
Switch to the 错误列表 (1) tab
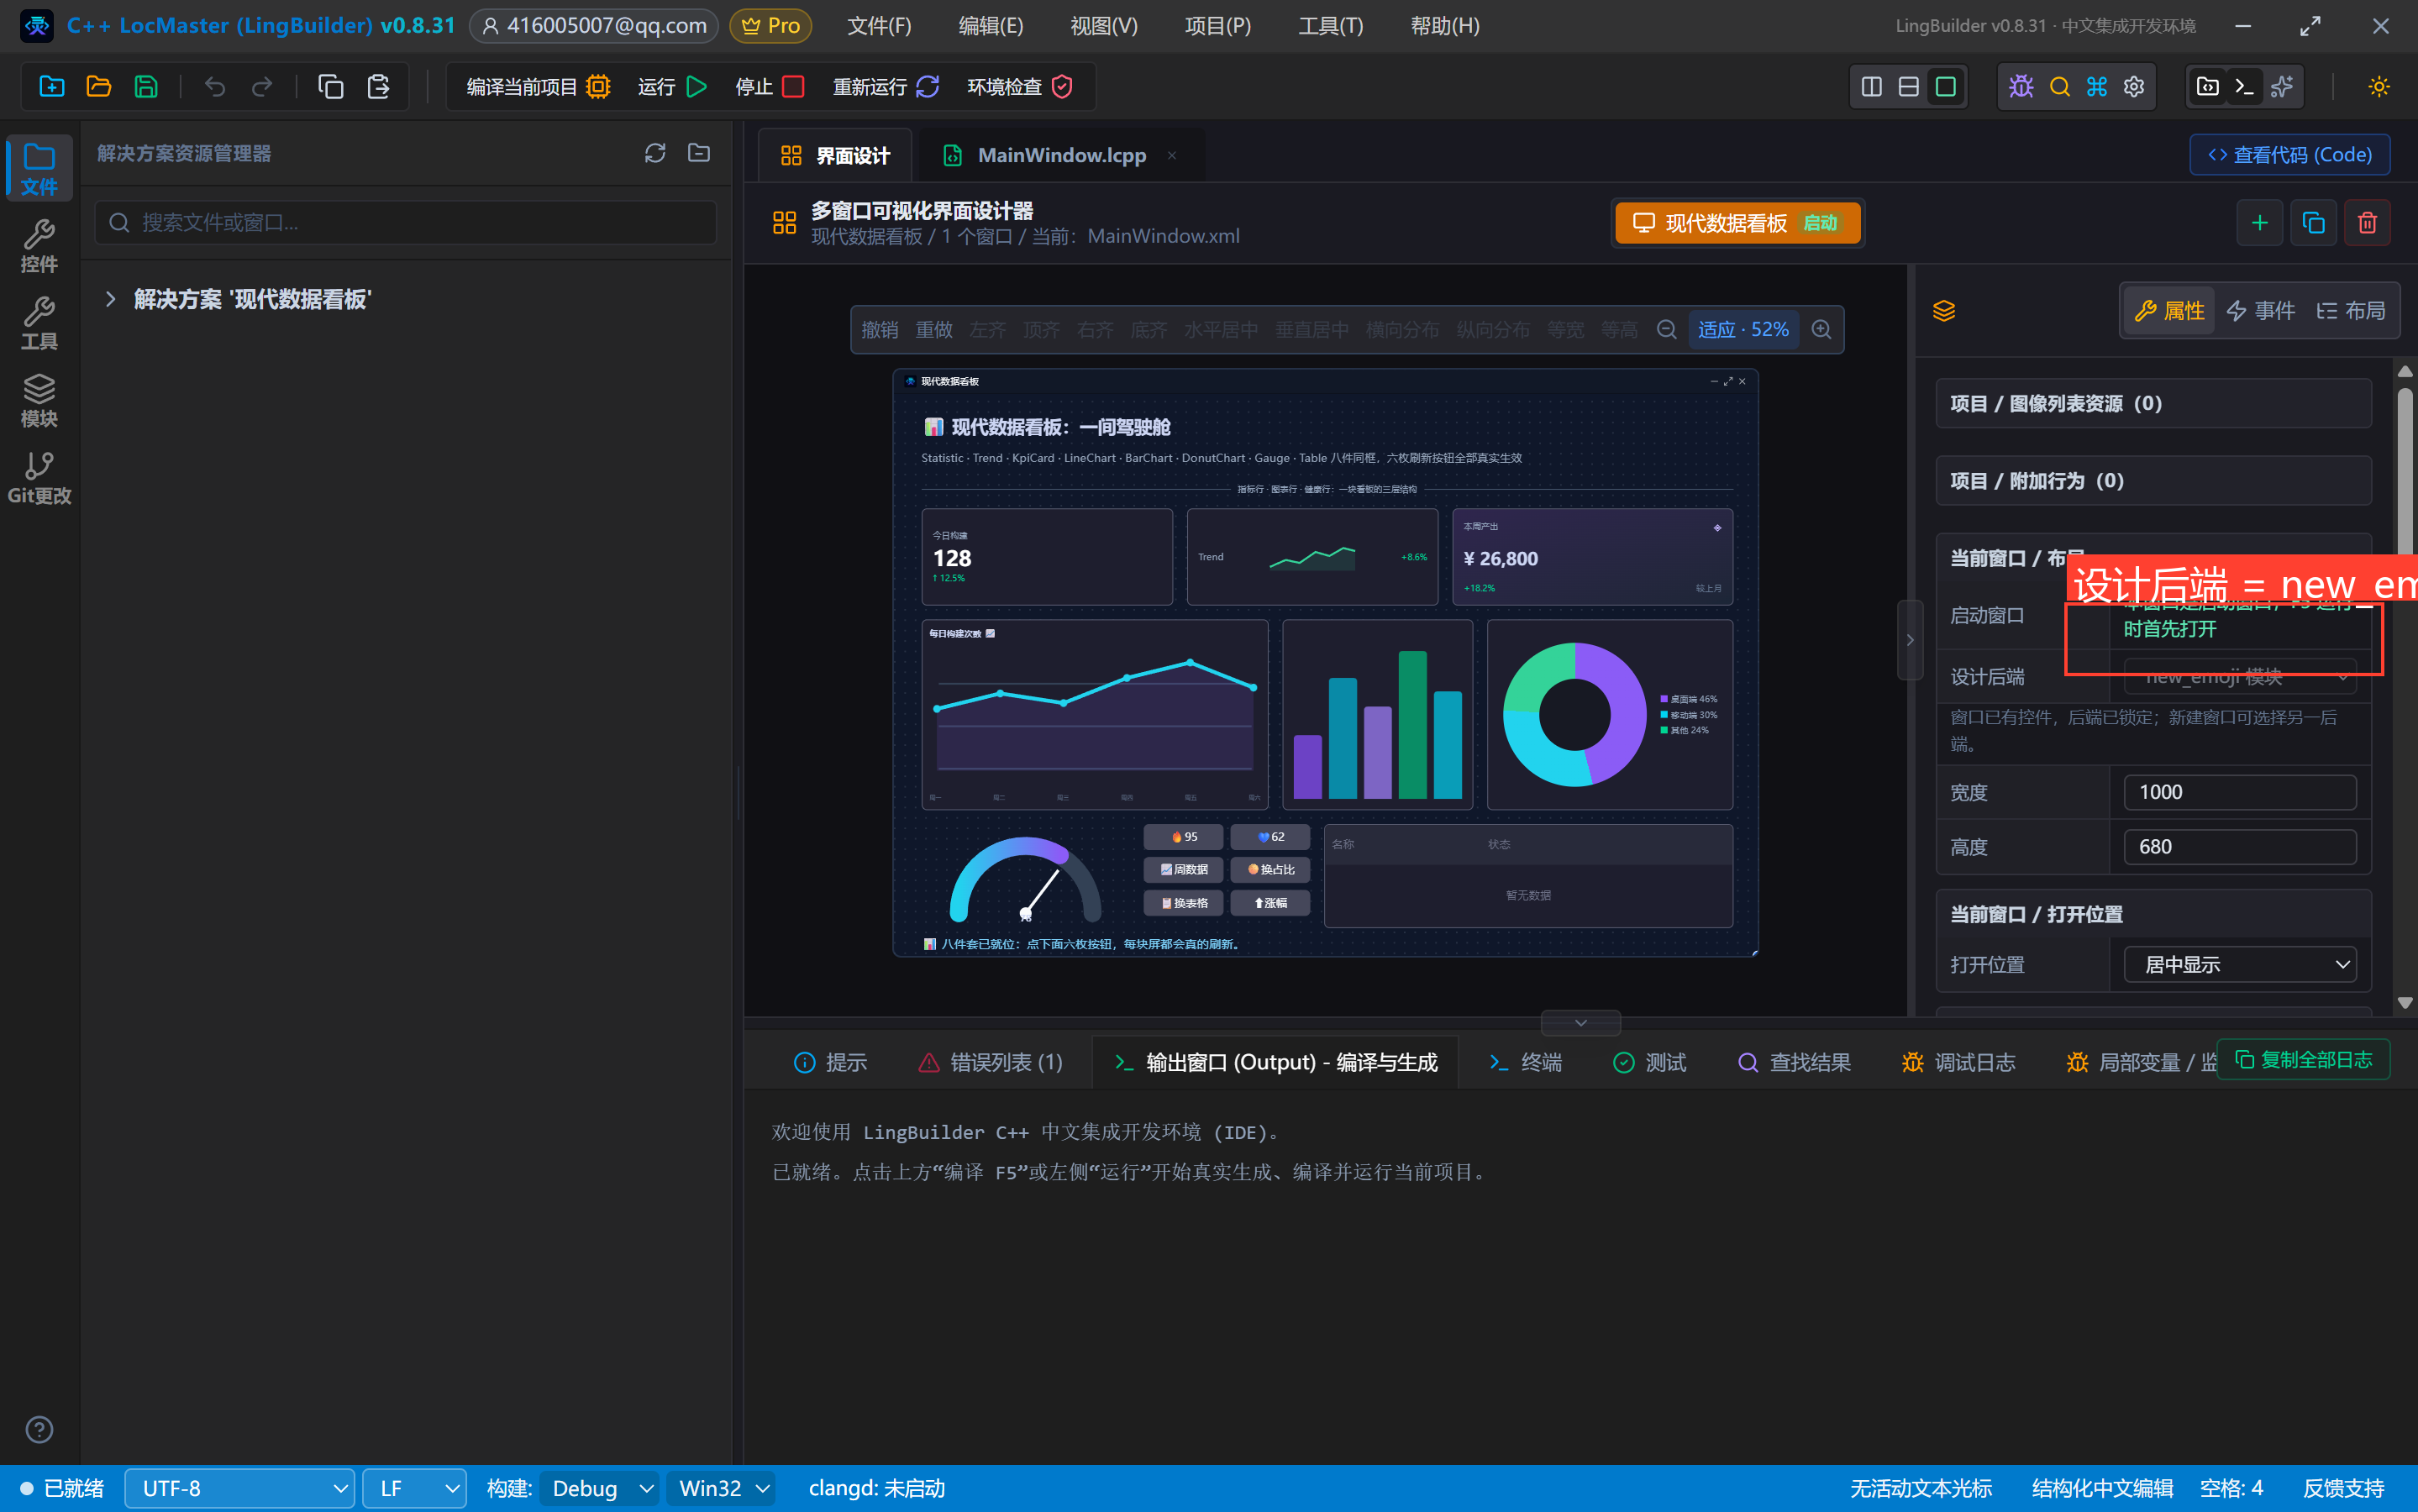[x=990, y=1062]
